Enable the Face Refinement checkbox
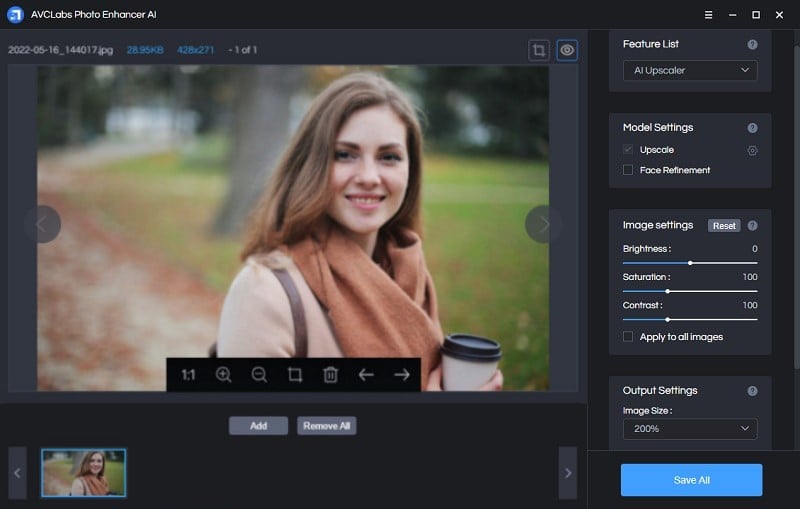 [x=628, y=170]
